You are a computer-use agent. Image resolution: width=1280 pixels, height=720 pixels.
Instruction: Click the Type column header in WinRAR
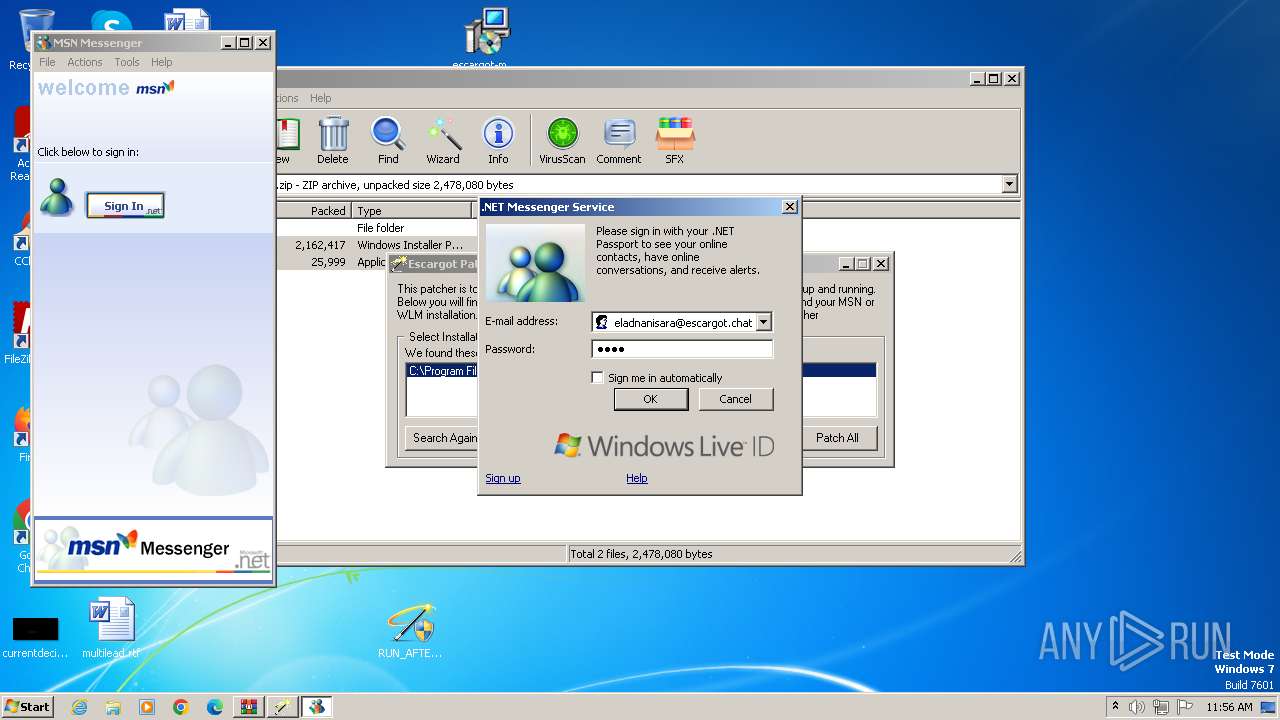[412, 211]
